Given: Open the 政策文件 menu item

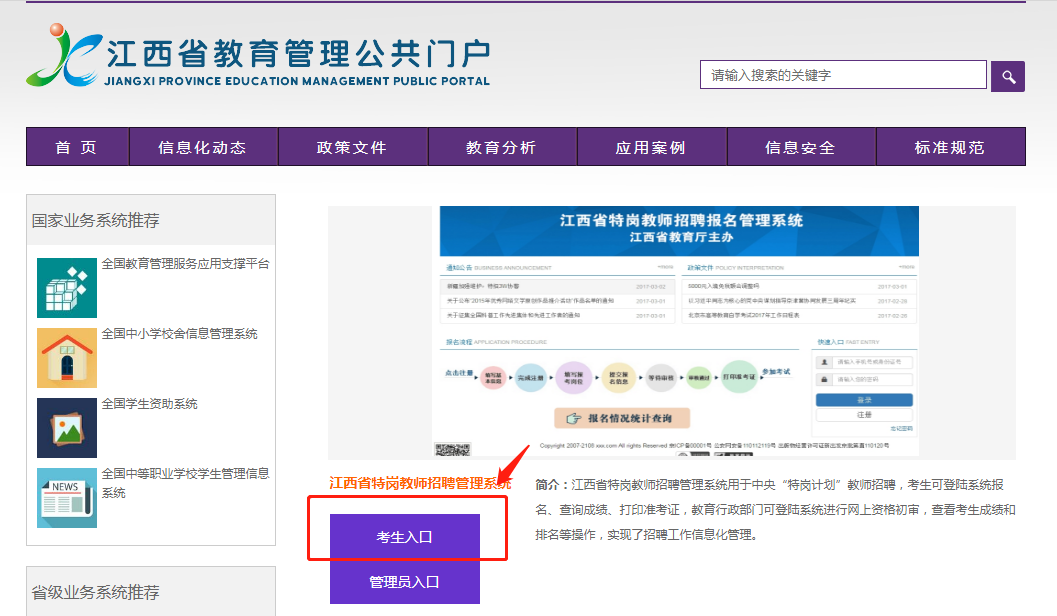Looking at the screenshot, I should pyautogui.click(x=352, y=147).
